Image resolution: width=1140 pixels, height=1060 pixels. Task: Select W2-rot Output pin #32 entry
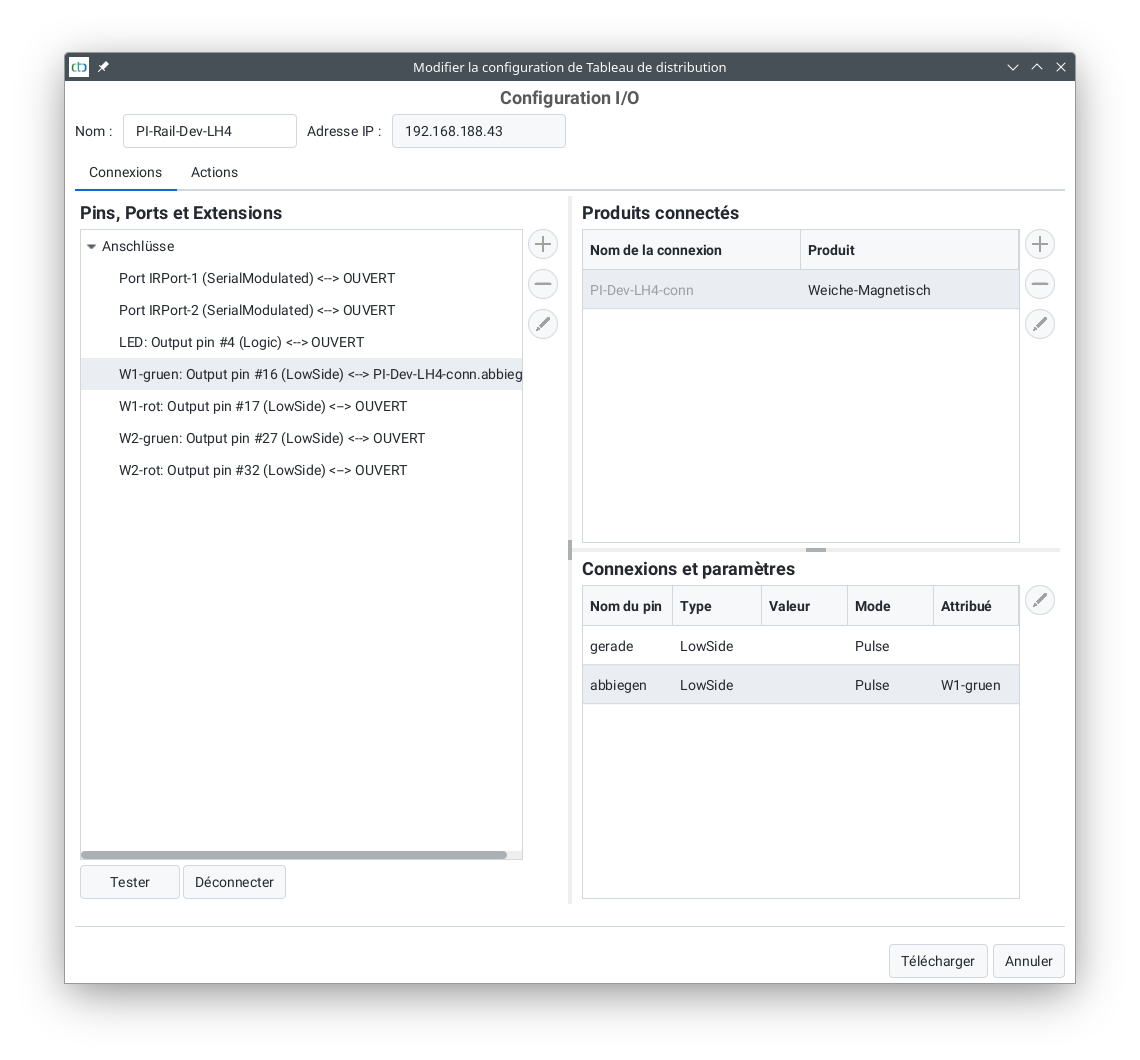click(263, 470)
